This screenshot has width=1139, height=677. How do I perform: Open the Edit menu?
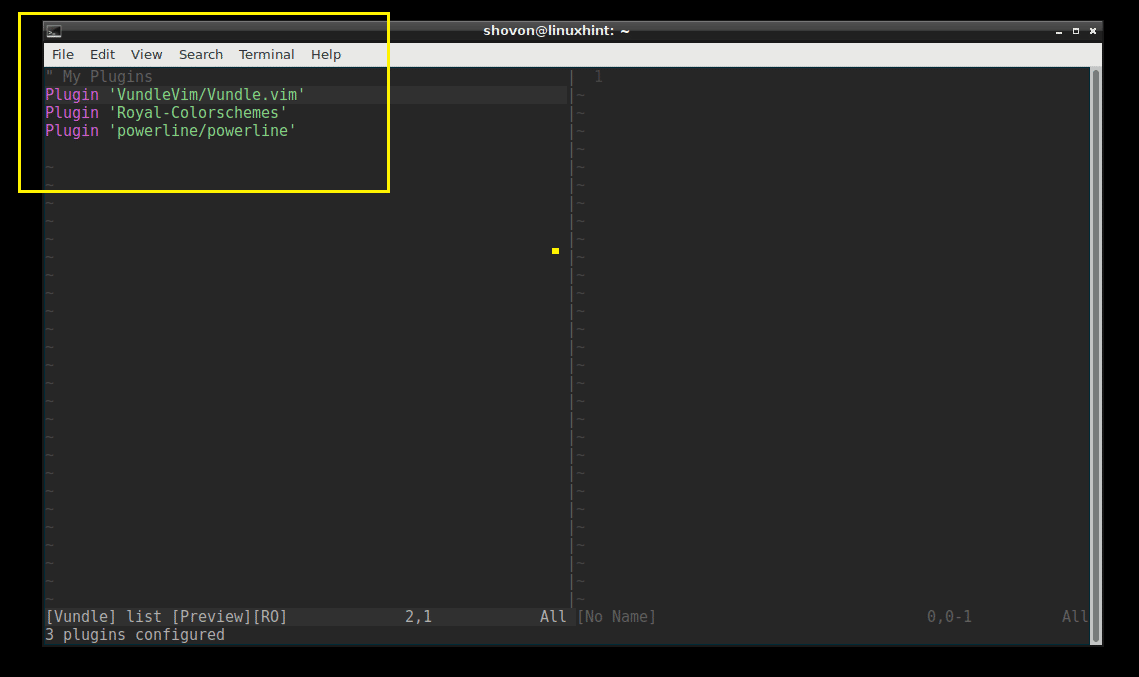[102, 54]
